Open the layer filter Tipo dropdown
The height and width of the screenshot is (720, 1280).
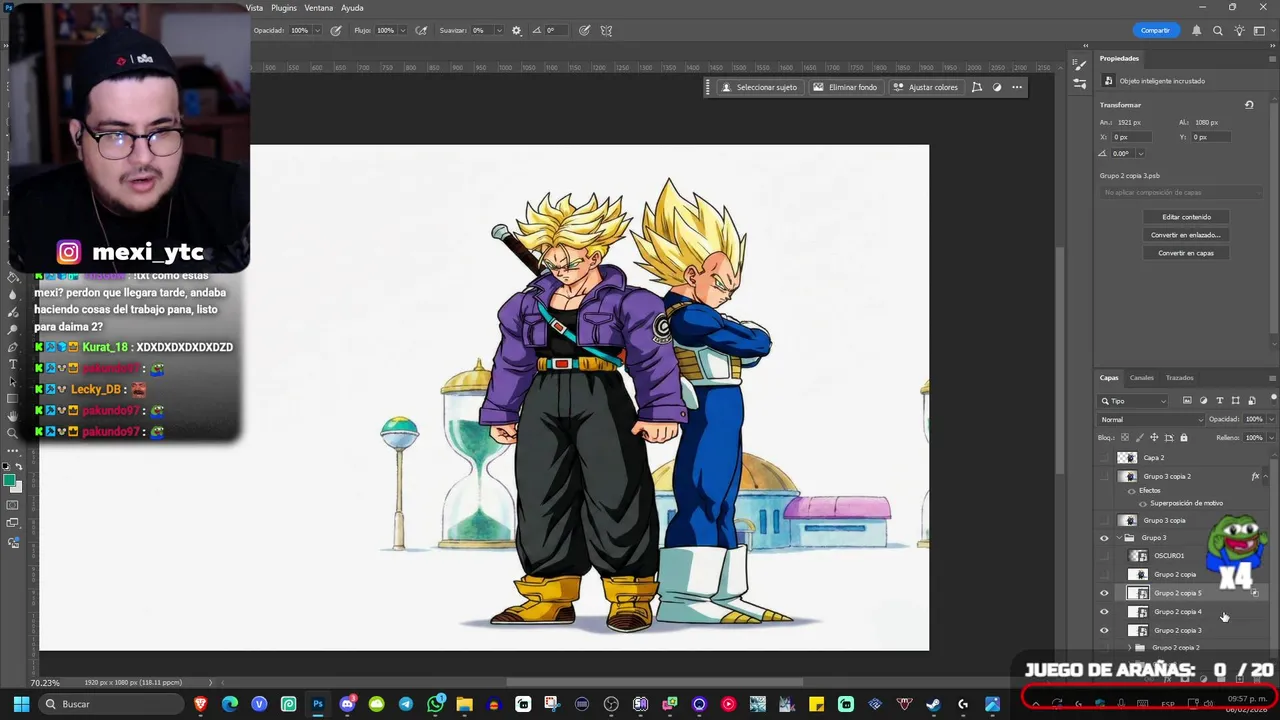click(1134, 401)
